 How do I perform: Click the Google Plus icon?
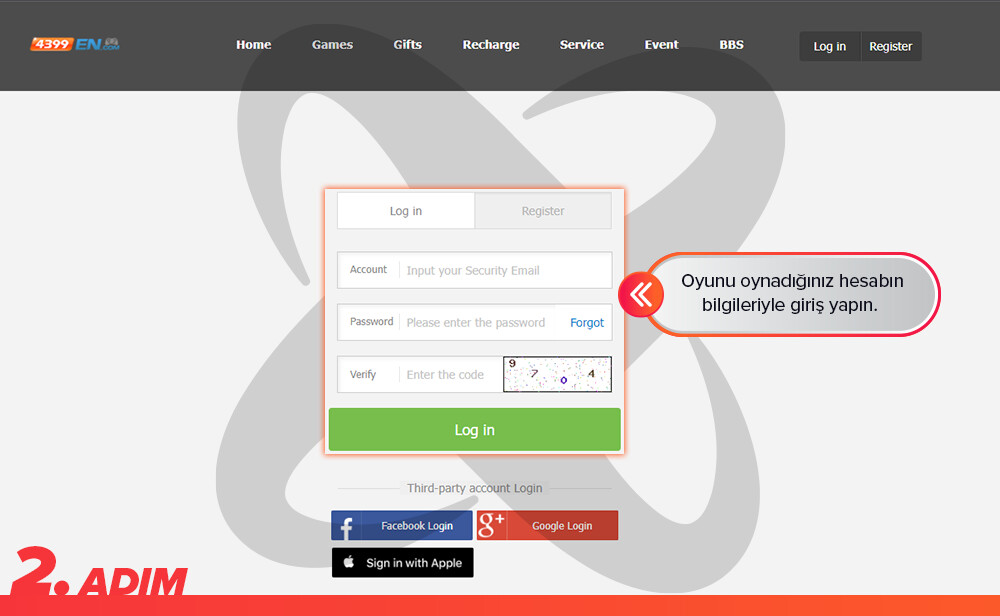(491, 526)
